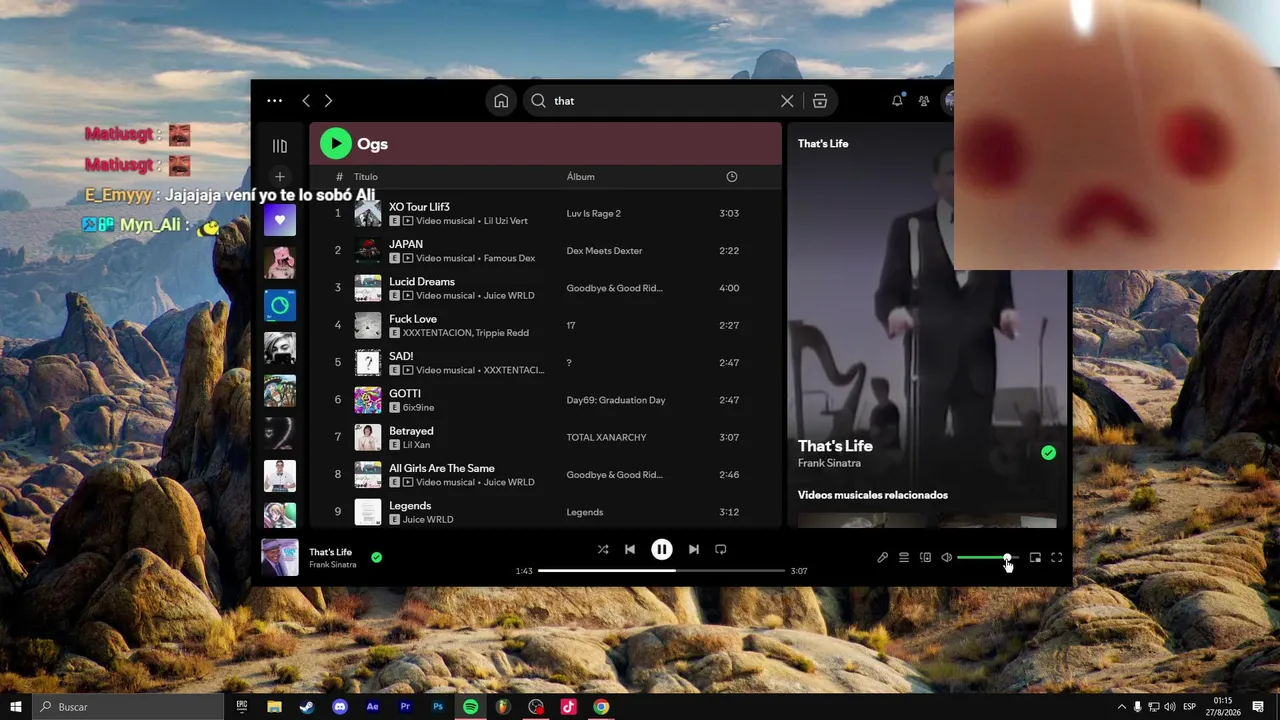Seek within the song progress bar
Viewport: 1280px width, 720px height.
(x=662, y=571)
